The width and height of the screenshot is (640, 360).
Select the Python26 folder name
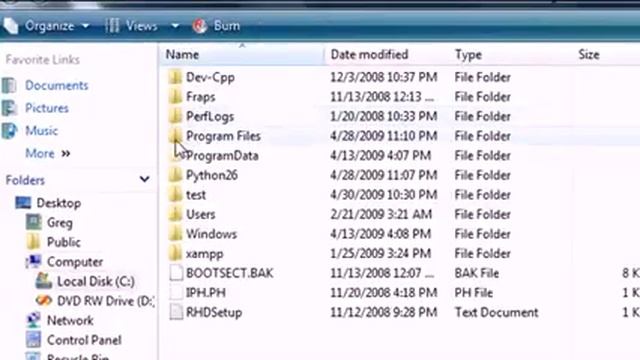tap(211, 176)
